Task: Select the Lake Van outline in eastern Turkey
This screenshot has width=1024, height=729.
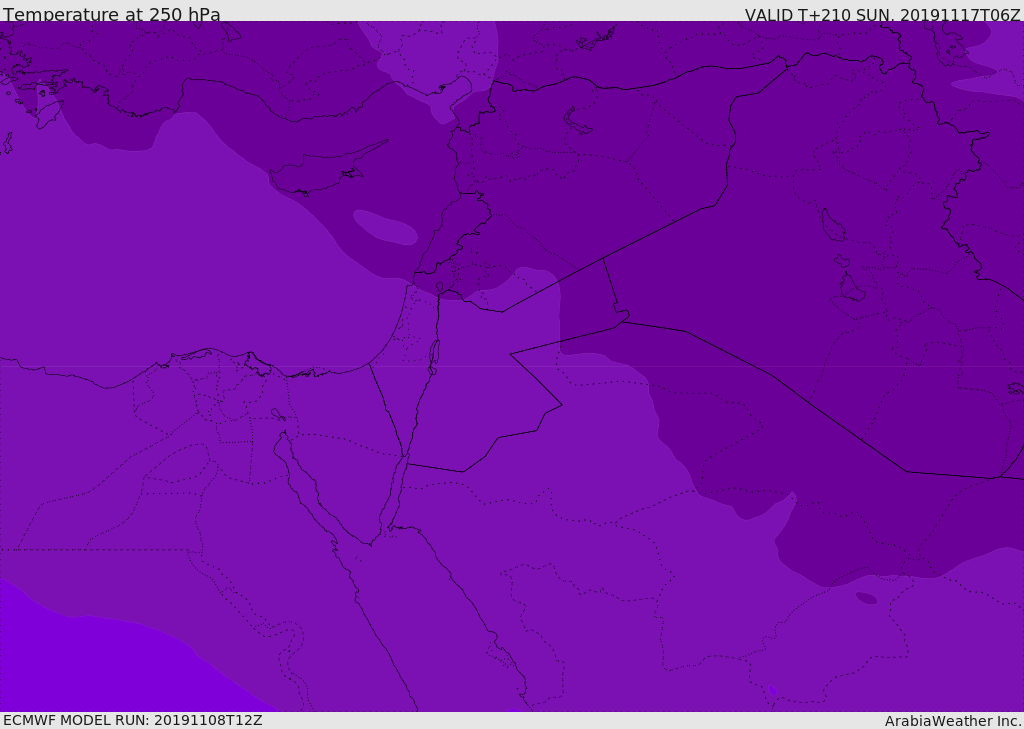Action: 578,121
